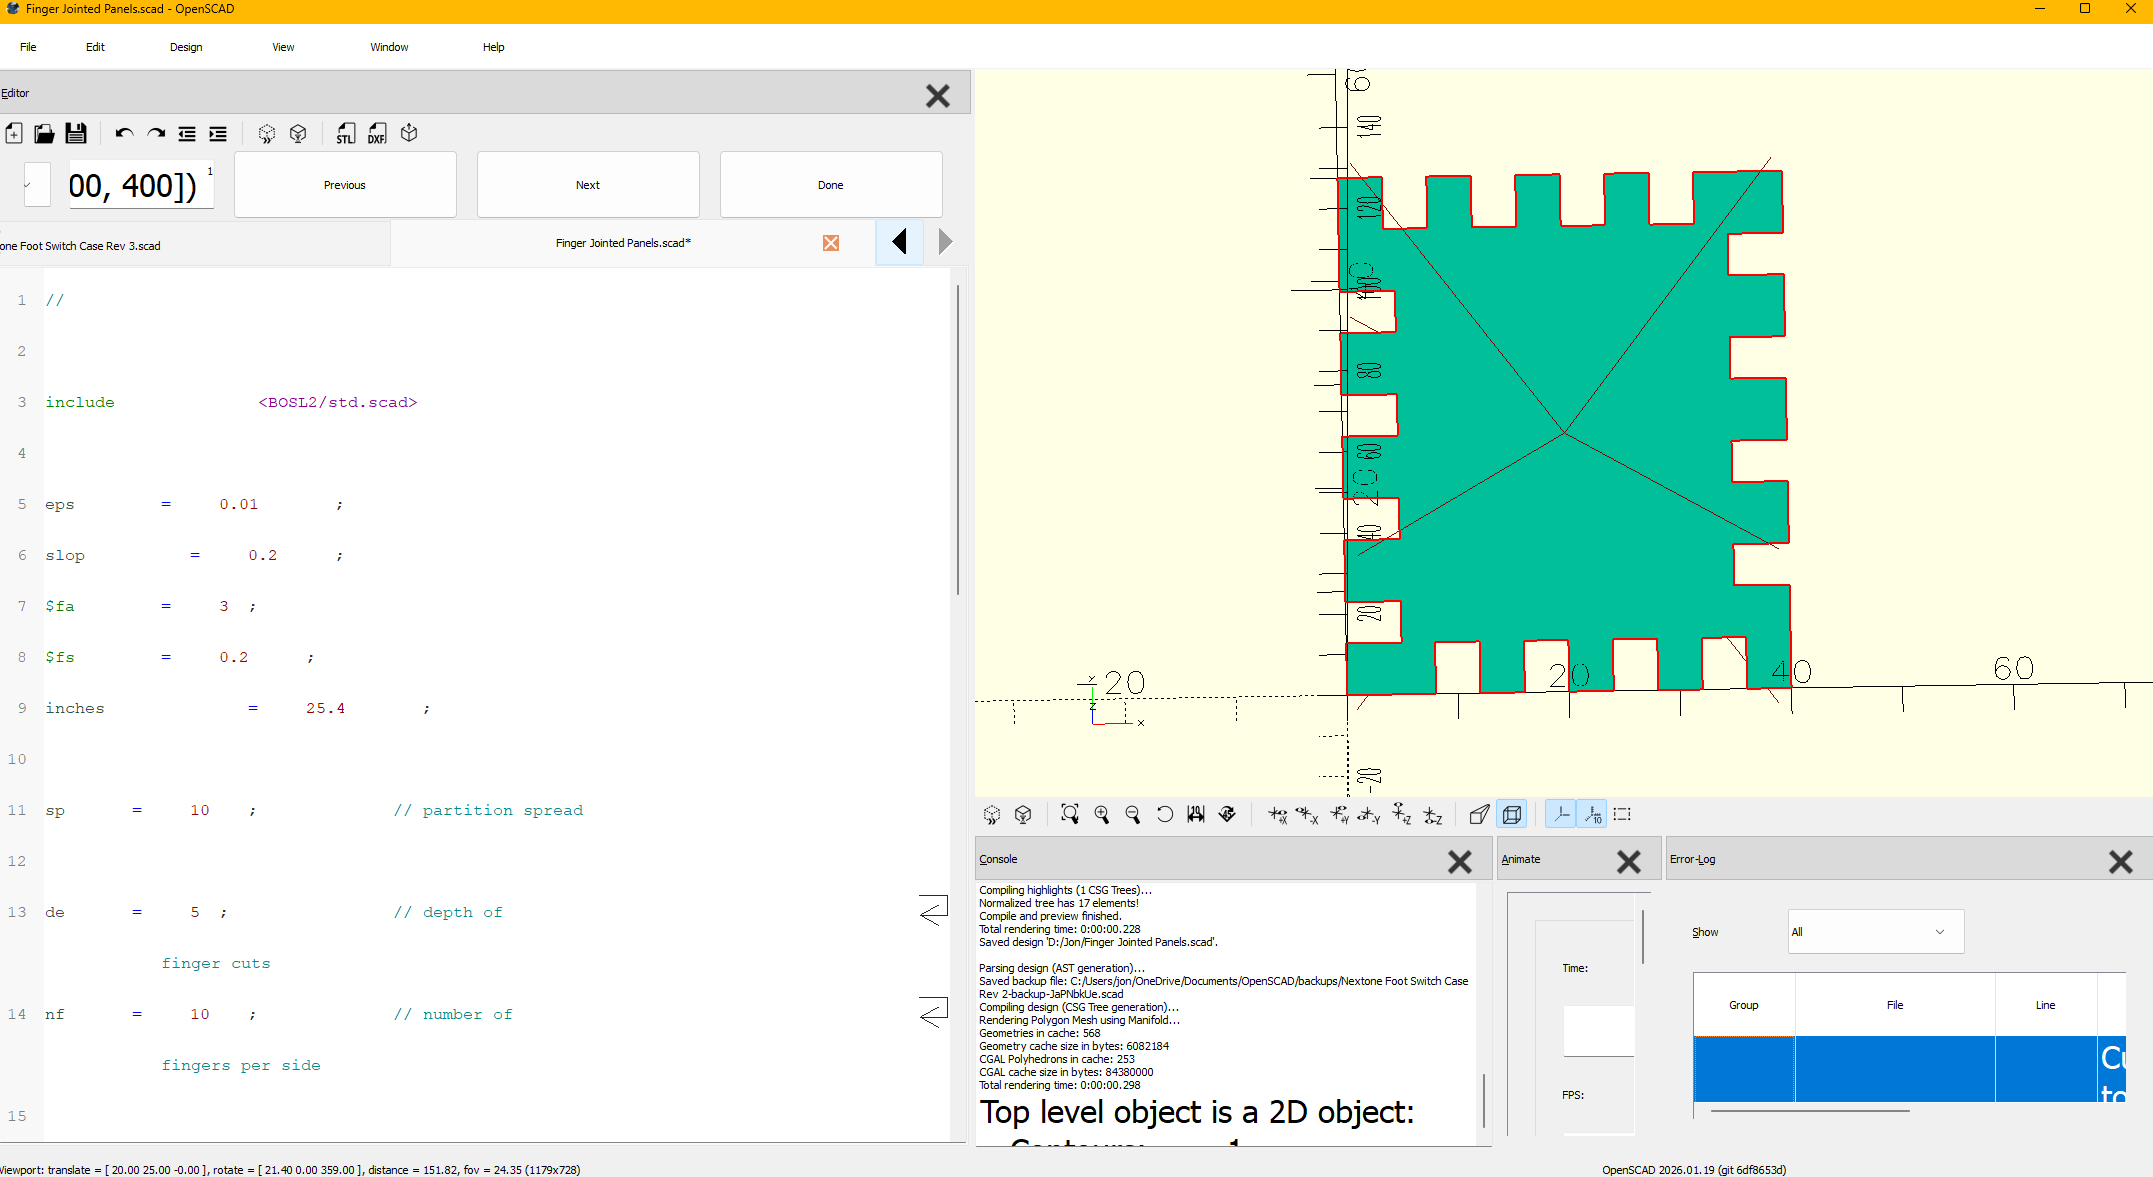Open the find/replace mode dropdown
Viewport: 2153px width, 1177px height.
click(36, 185)
